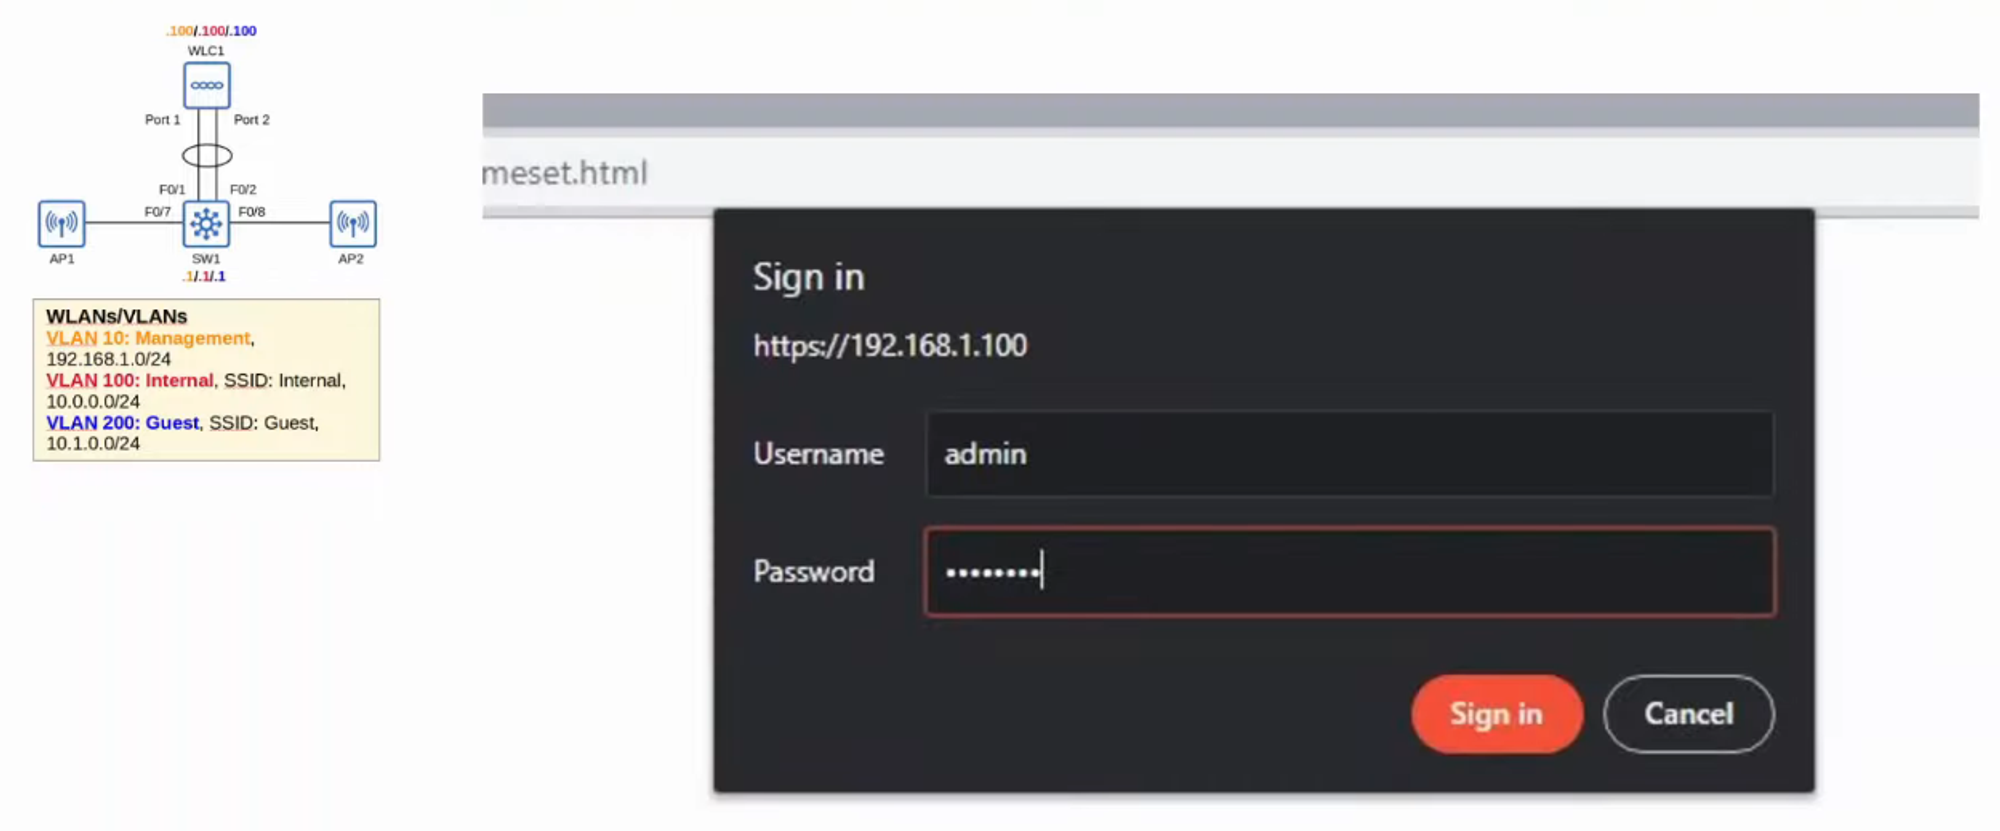Image resolution: width=2000 pixels, height=831 pixels.
Task: Click the EtherChannel ellipse on links
Action: [x=207, y=155]
